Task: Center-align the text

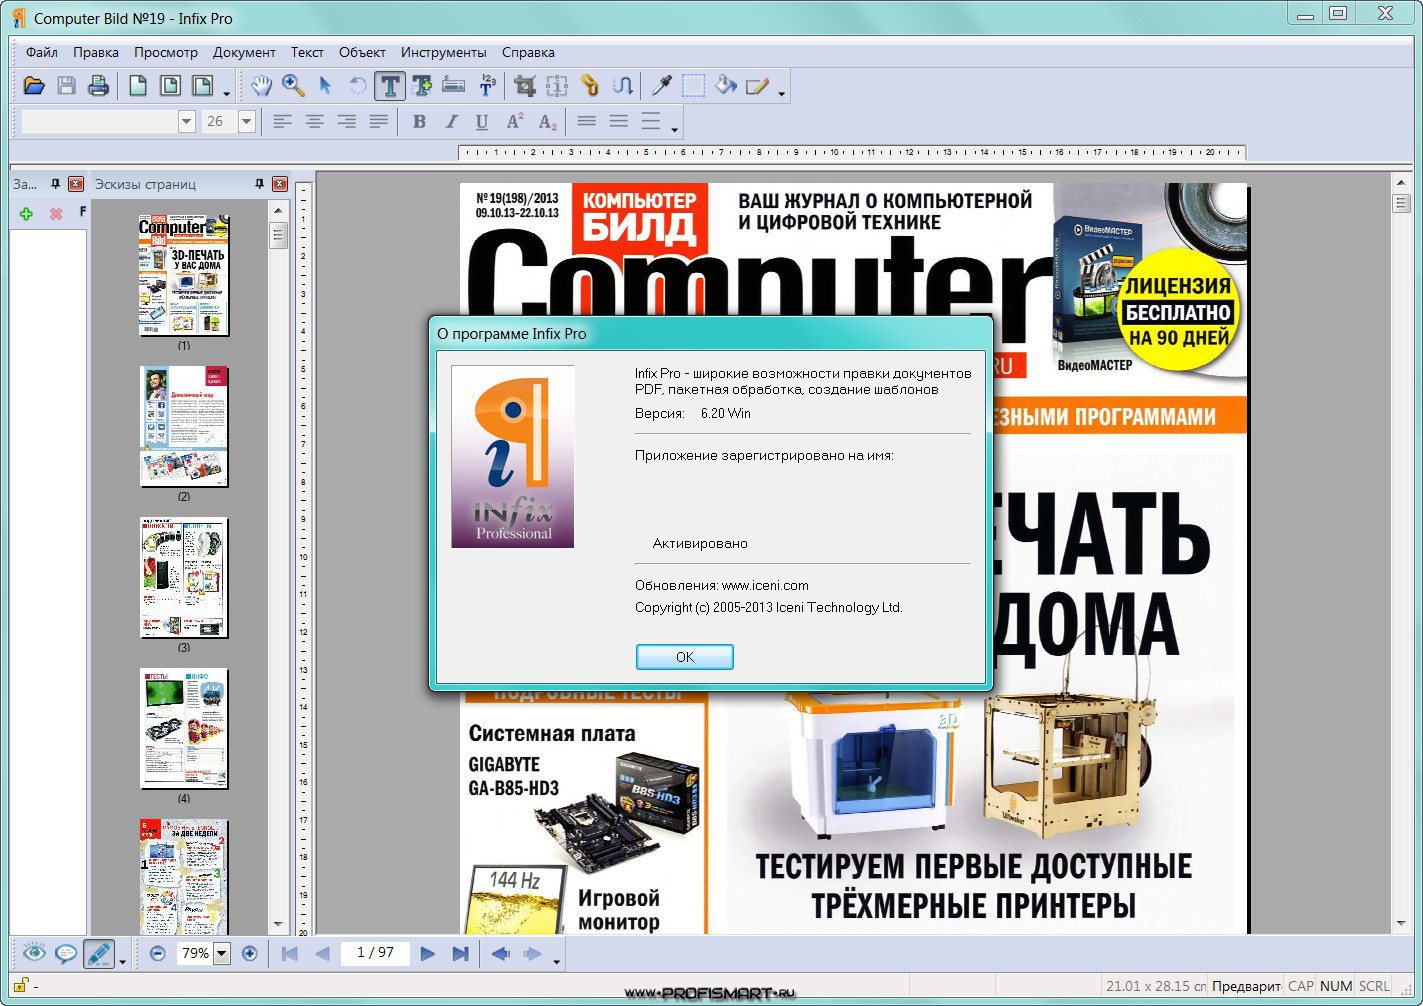Action: click(x=315, y=121)
